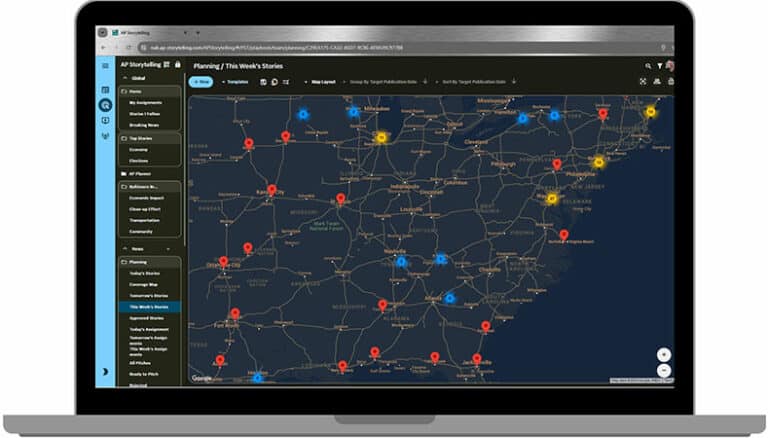This screenshot has width=768, height=438.
Task: Open Coverage Map
Action: (x=144, y=285)
